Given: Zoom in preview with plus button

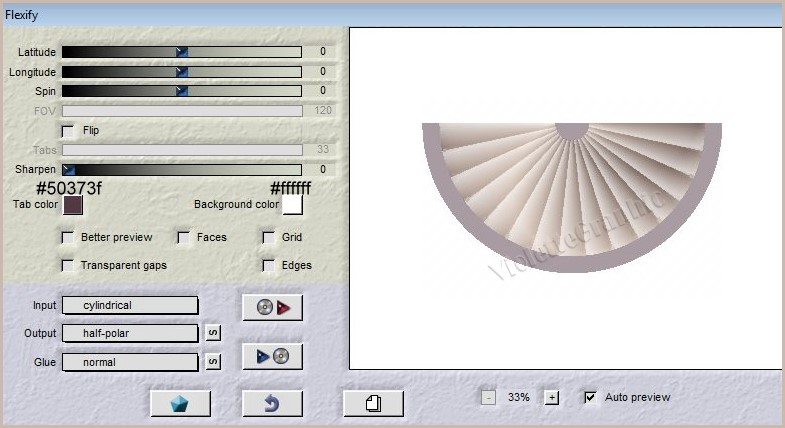Looking at the screenshot, I should click(x=551, y=397).
